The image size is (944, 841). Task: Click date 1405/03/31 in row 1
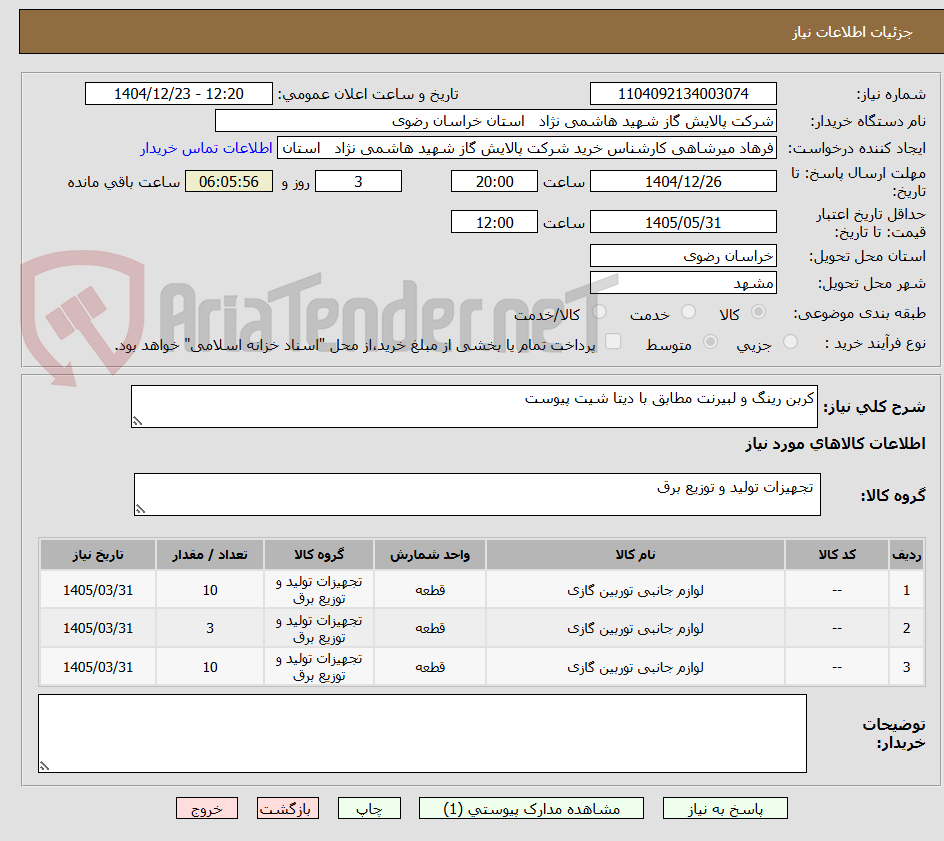click(x=98, y=591)
